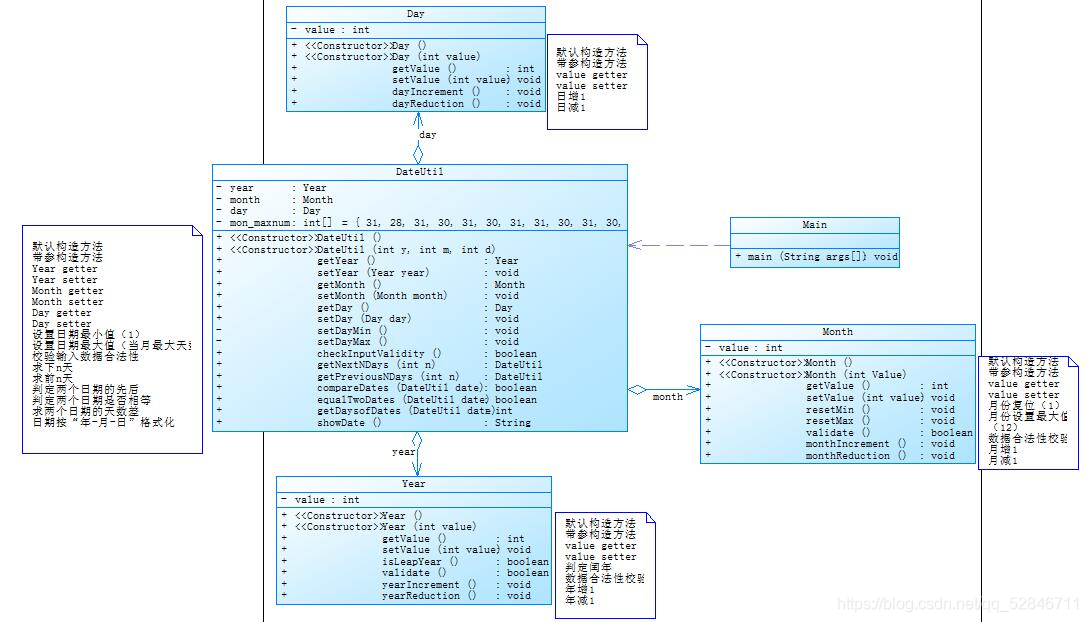Select the note left of DateUtil class
This screenshot has width=1088, height=622.
tap(112, 339)
